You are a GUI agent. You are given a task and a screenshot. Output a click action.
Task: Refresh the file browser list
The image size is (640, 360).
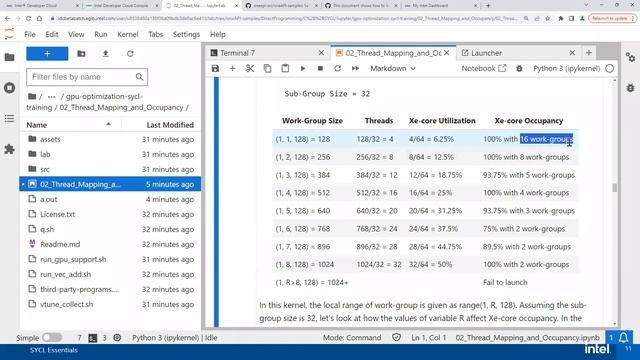click(x=130, y=53)
